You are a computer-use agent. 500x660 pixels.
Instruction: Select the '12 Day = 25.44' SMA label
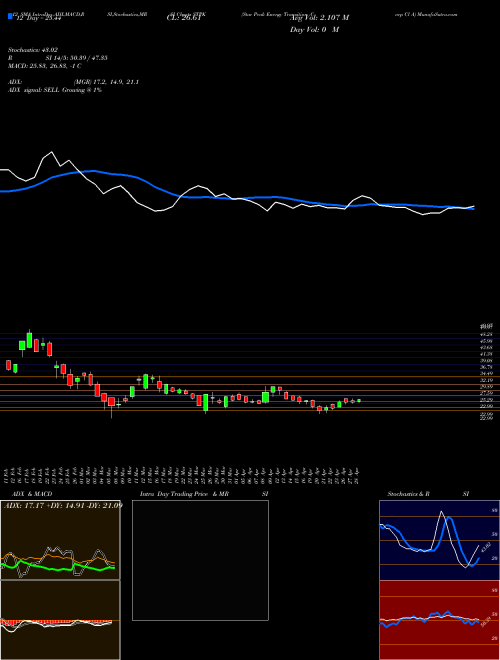[x=38, y=18]
